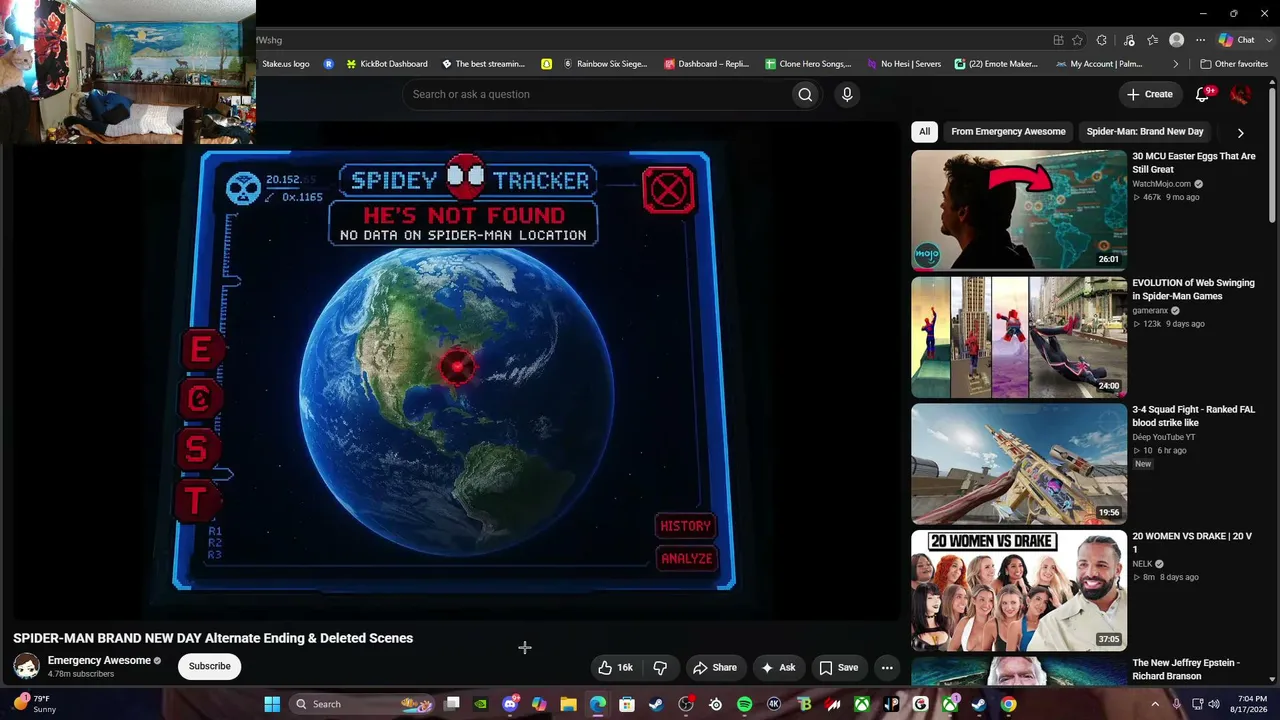Click the WatchMojo.com channel name
1280x720 pixels.
(1161, 184)
